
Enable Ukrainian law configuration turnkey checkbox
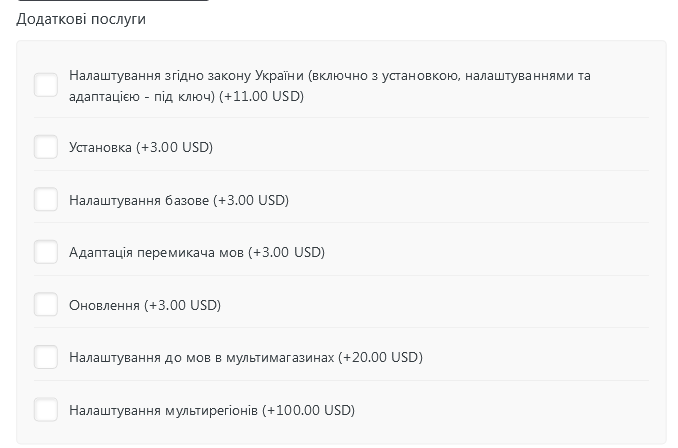46,85
